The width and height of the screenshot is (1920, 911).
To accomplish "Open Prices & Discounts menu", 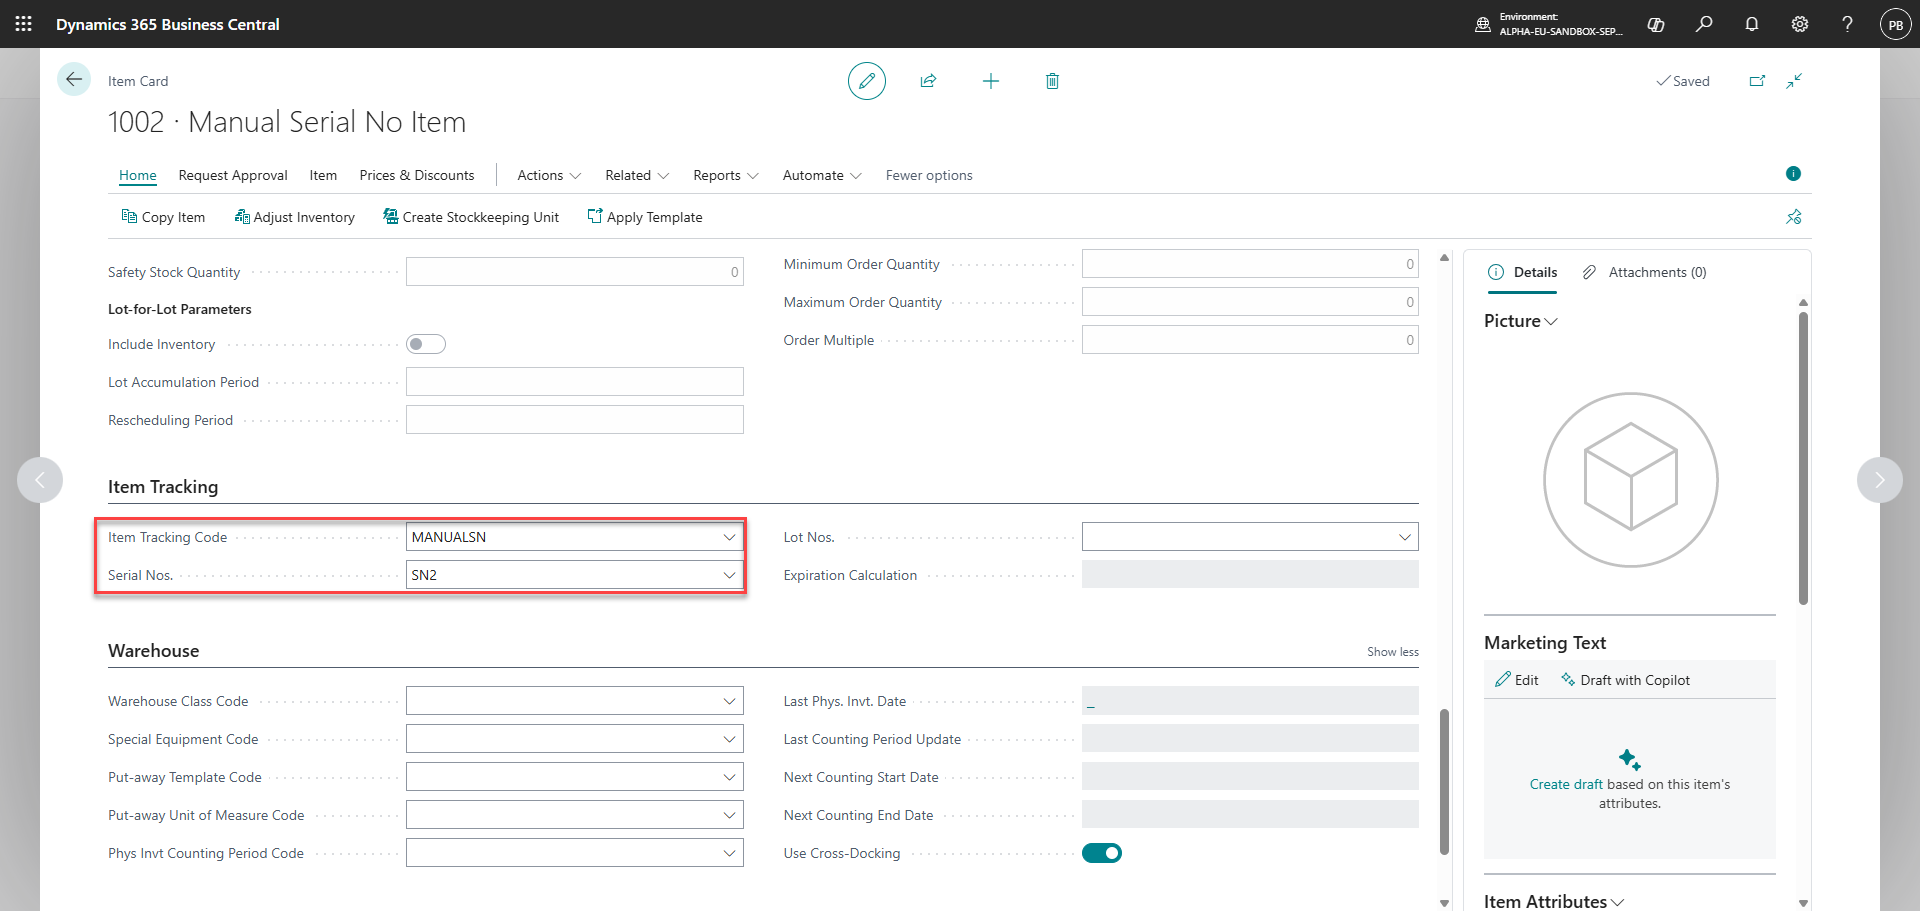I will pos(417,175).
